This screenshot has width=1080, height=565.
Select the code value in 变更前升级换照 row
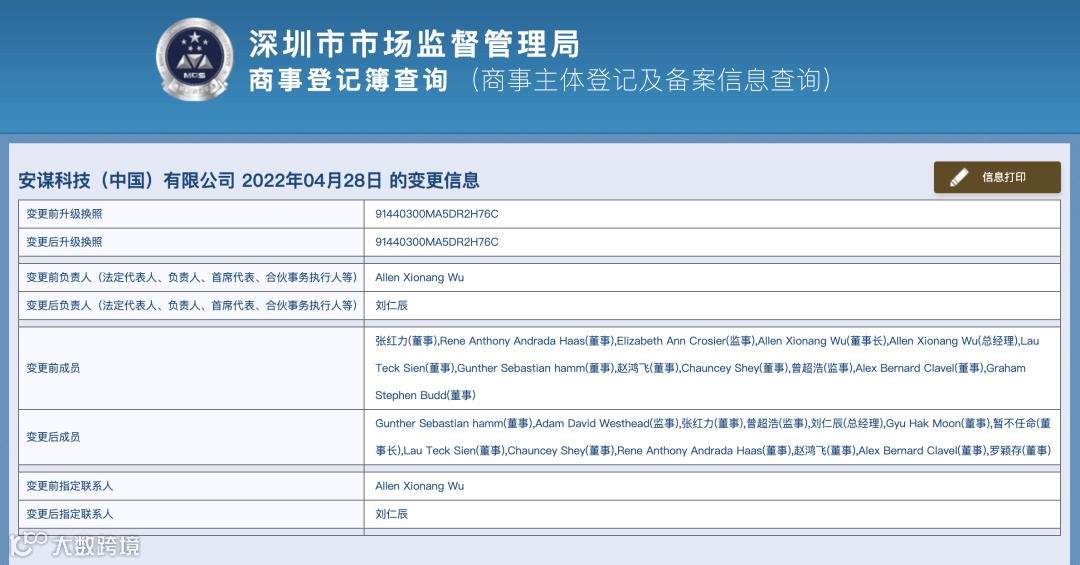pos(437,214)
